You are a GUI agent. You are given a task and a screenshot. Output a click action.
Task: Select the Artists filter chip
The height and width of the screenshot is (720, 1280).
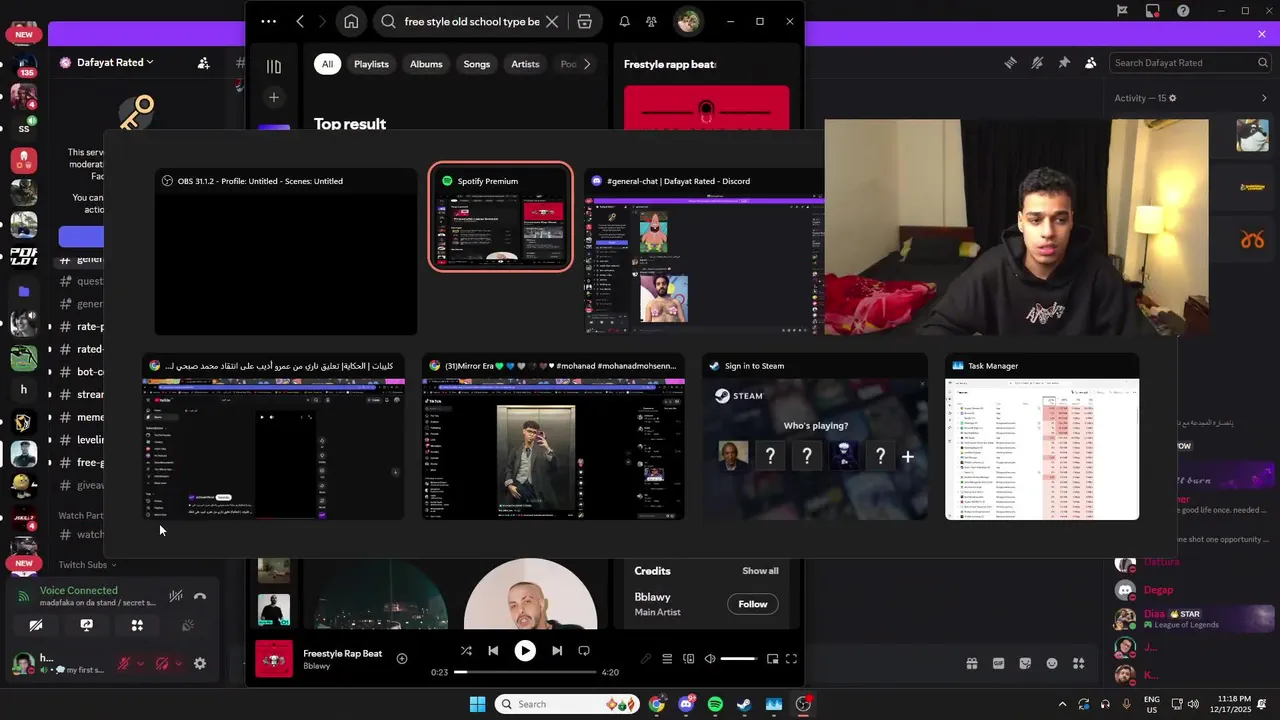525,64
